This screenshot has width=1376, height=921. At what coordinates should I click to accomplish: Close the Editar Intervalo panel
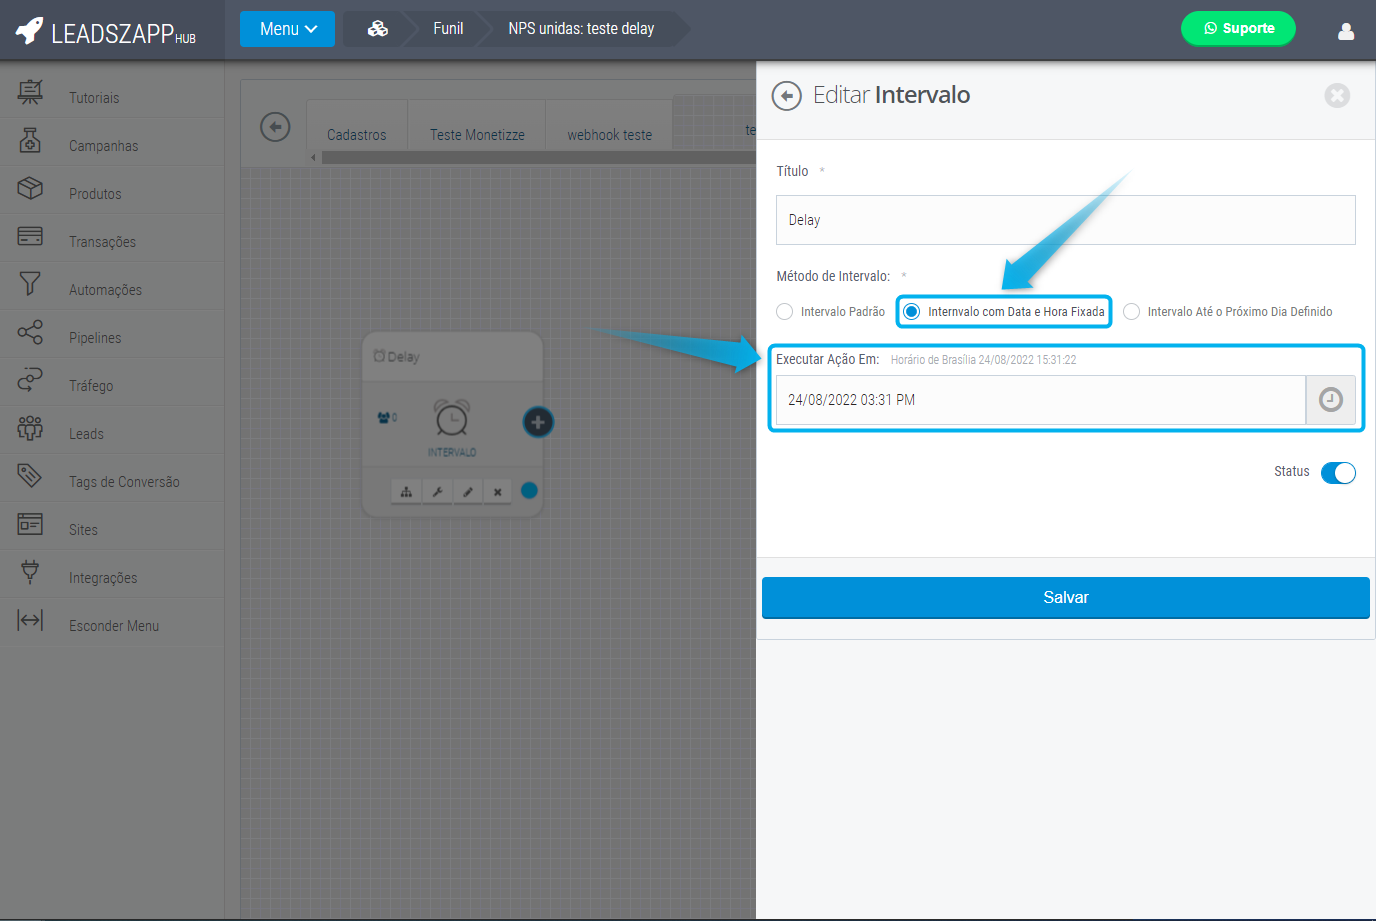pyautogui.click(x=1337, y=95)
